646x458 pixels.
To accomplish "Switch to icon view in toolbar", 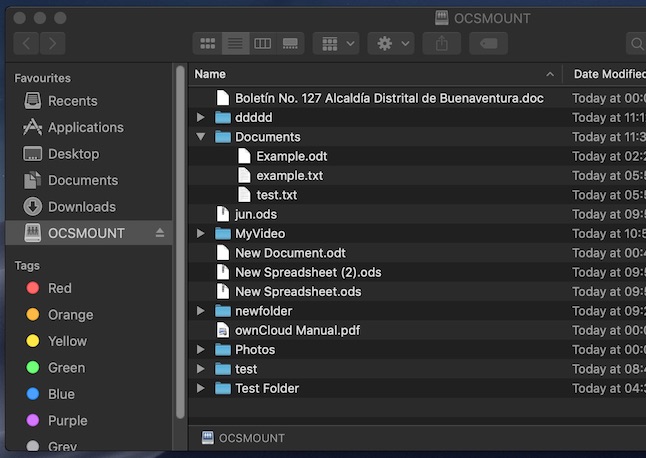I will (x=208, y=43).
